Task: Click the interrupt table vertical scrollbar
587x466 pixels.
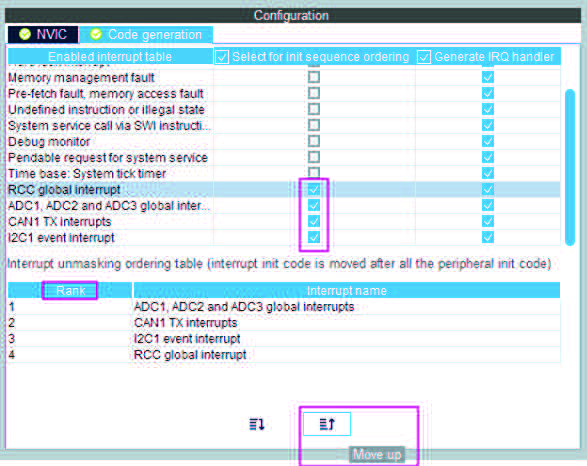Action: [x=570, y=167]
